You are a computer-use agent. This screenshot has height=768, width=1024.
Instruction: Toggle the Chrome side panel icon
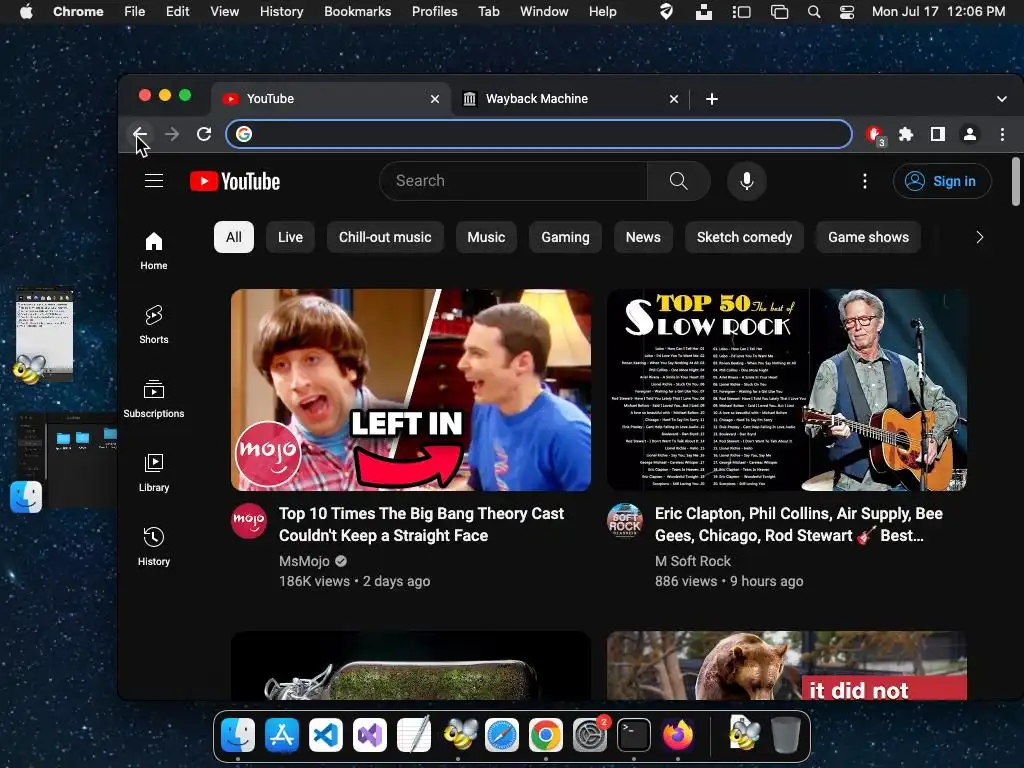tap(938, 134)
